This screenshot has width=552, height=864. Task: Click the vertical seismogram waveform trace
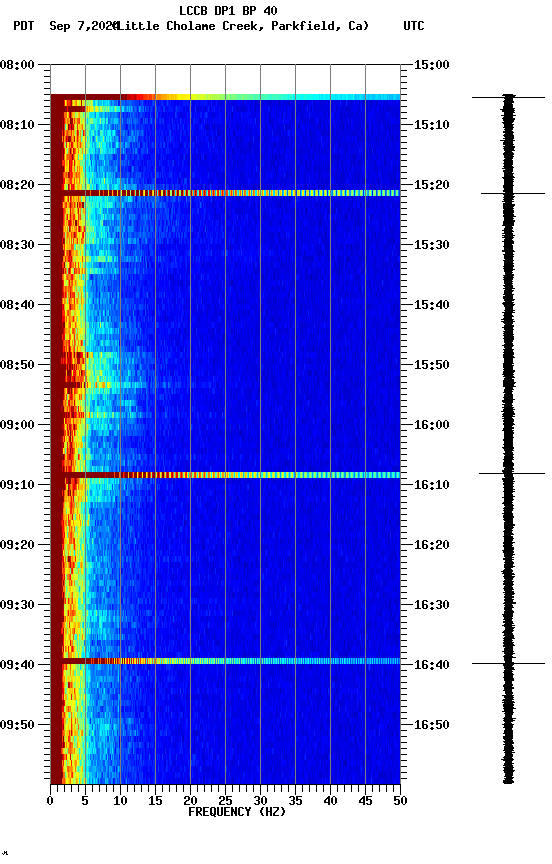[x=508, y=439]
